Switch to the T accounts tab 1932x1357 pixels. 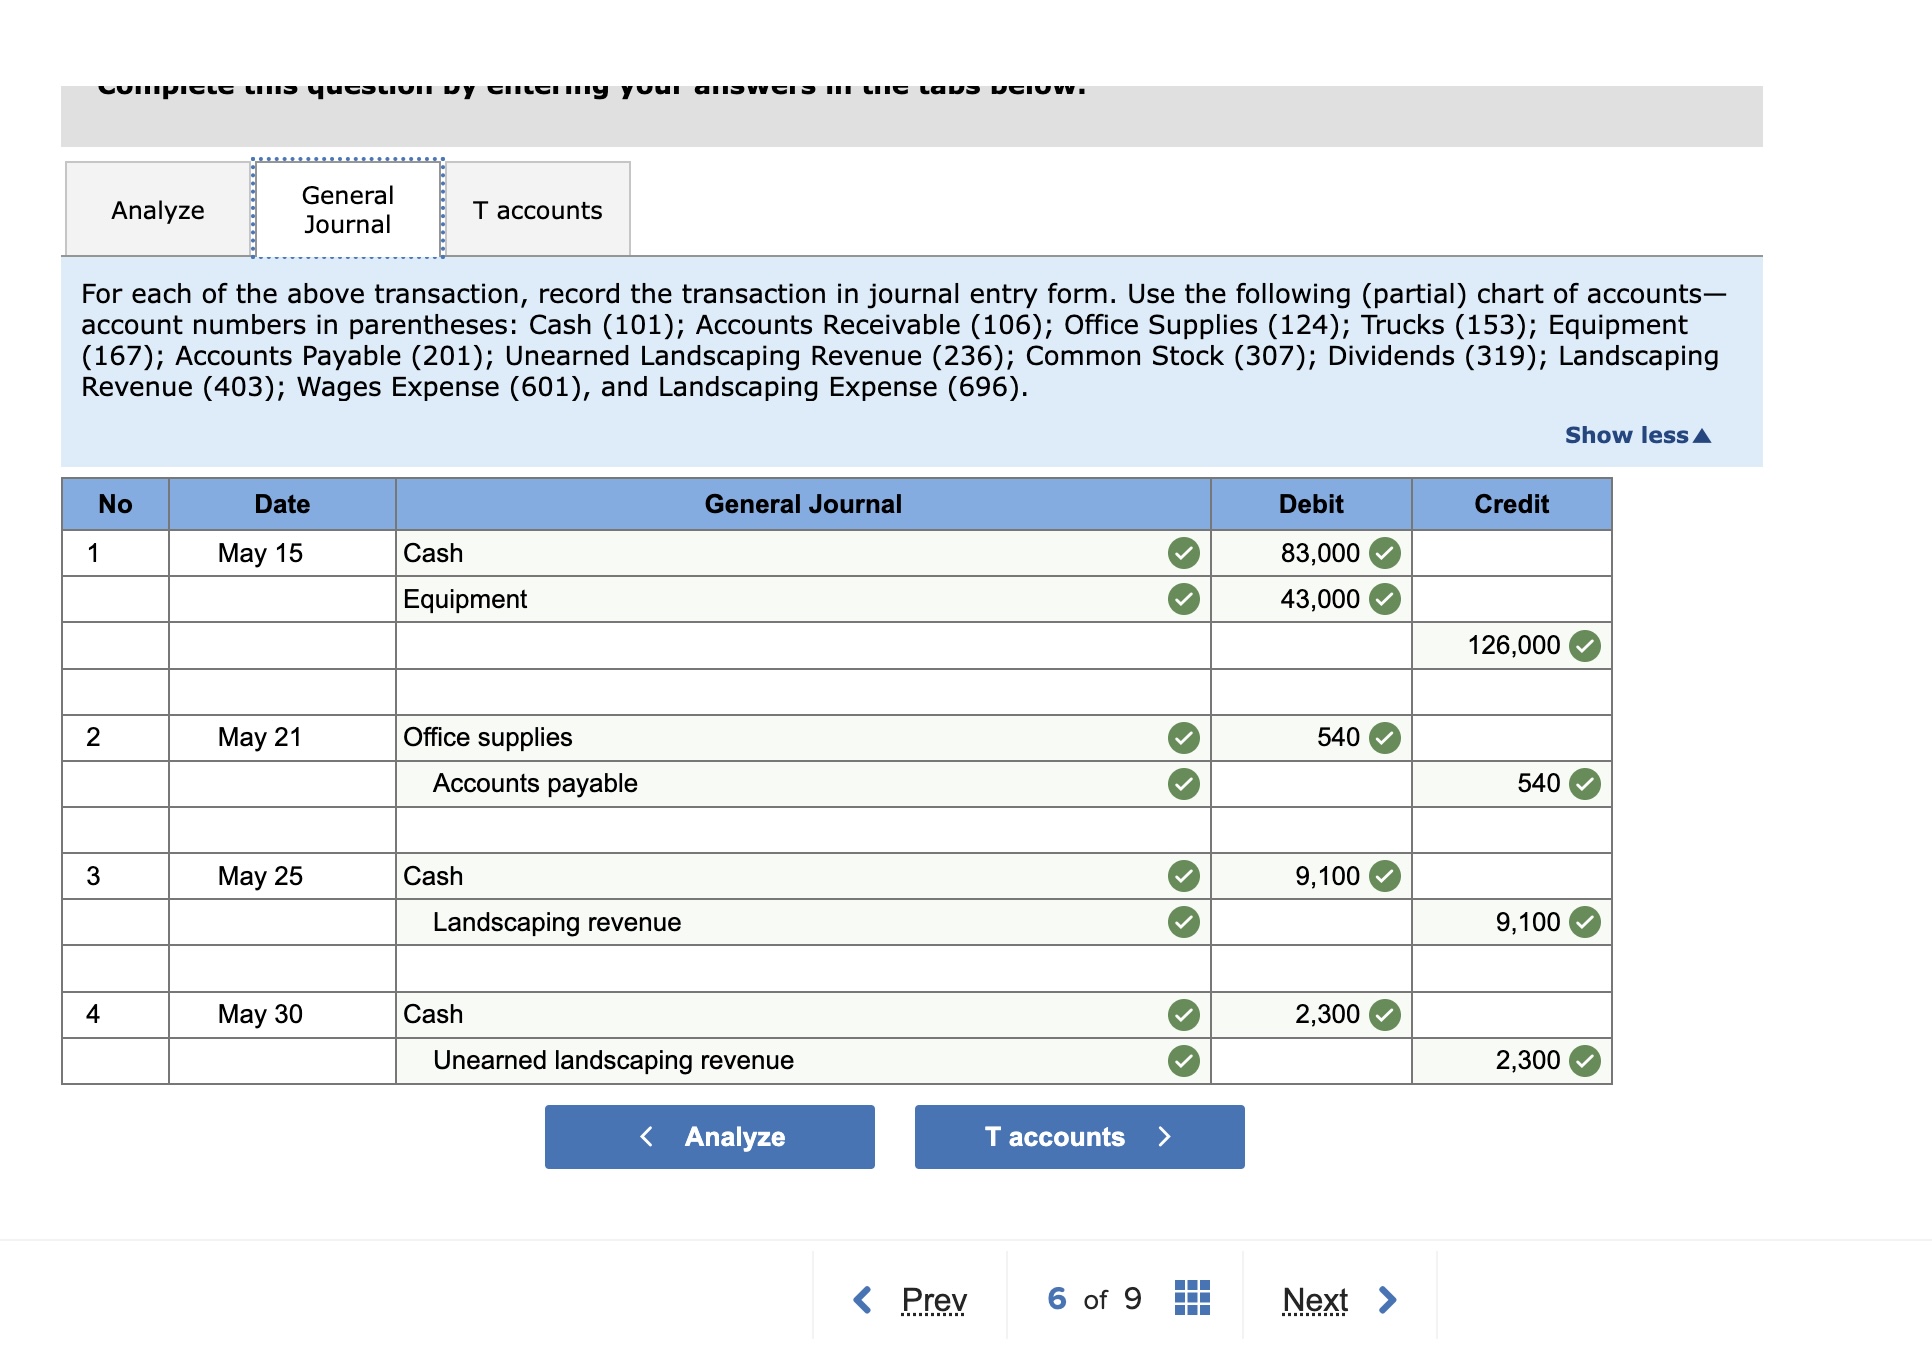click(537, 210)
